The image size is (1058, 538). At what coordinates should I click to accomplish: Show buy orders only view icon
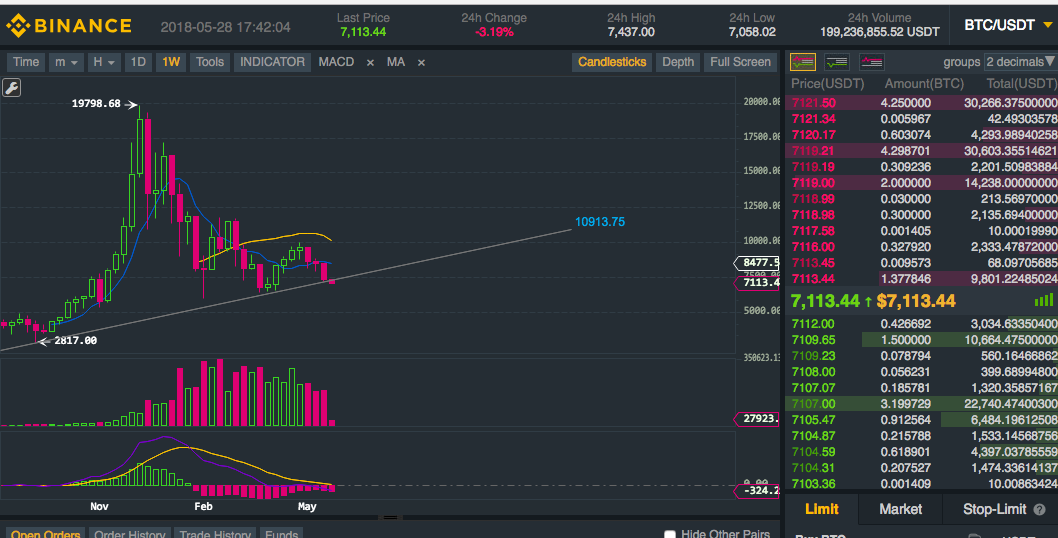tap(837, 62)
